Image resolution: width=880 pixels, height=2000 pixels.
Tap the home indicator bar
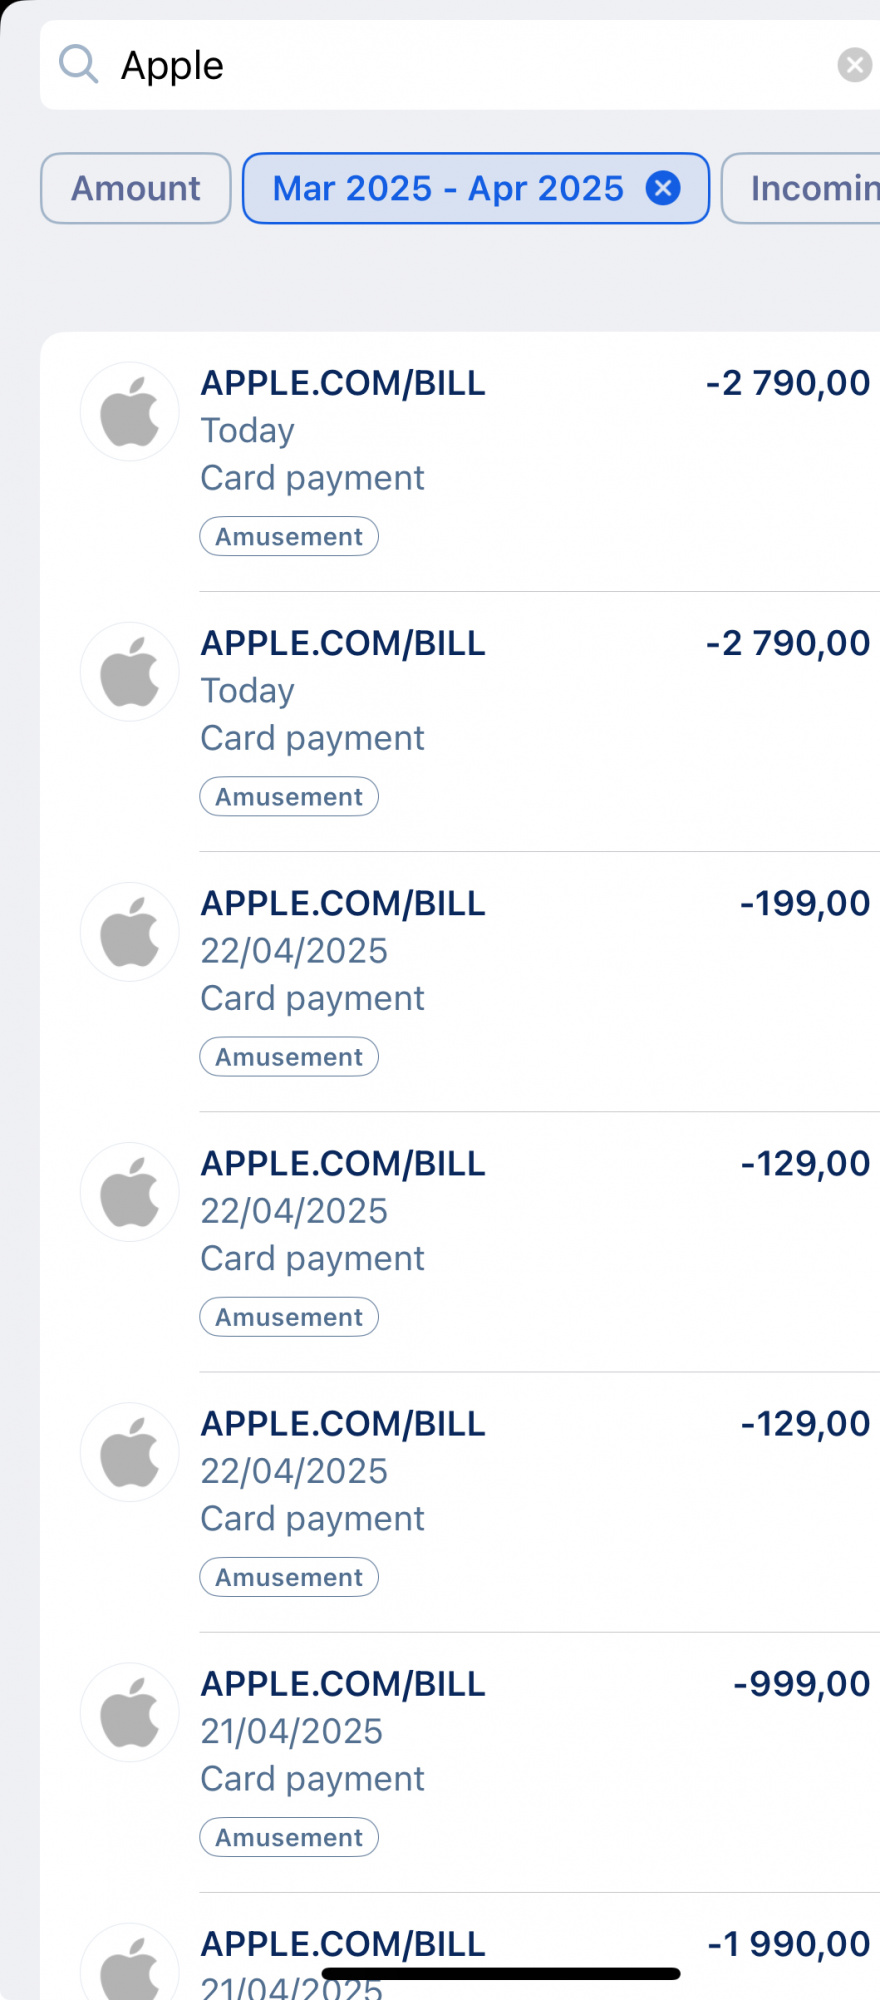pos(501,1973)
